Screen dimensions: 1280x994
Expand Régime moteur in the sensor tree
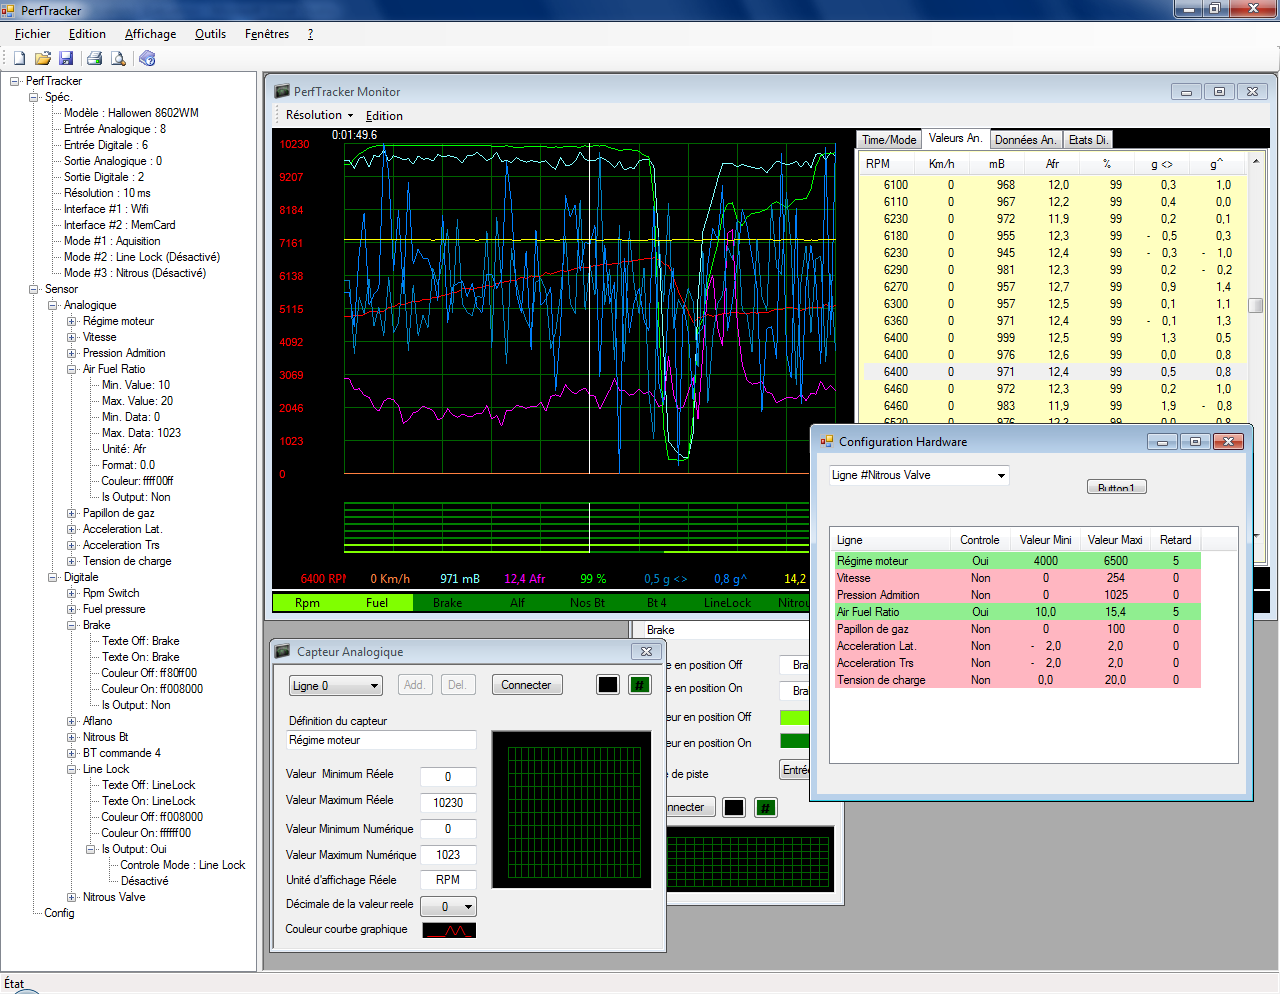pyautogui.click(x=72, y=321)
